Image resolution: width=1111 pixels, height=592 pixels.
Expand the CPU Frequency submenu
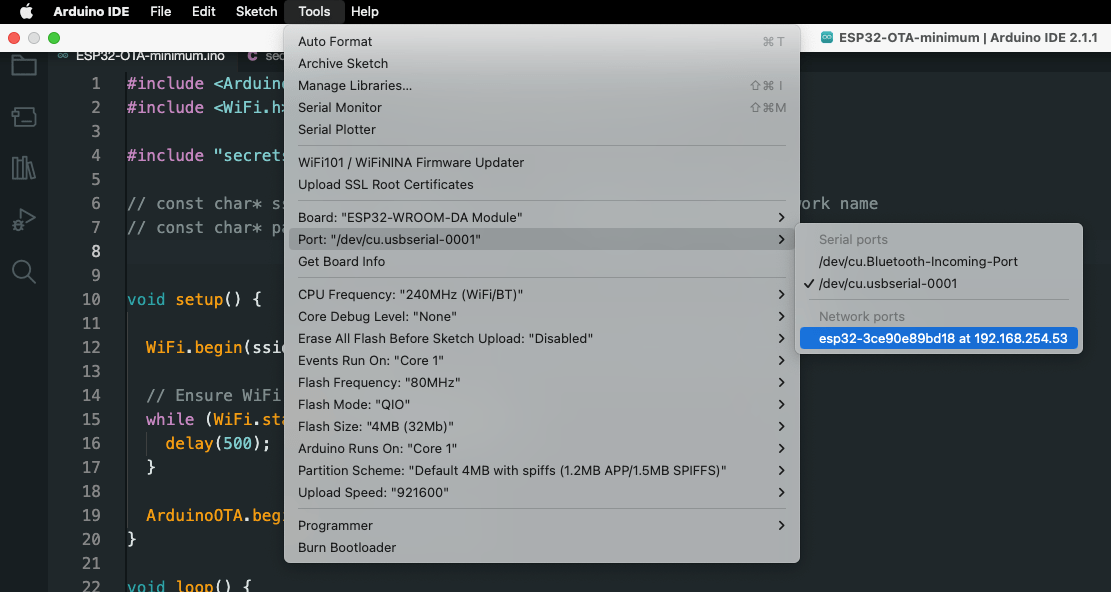point(542,295)
